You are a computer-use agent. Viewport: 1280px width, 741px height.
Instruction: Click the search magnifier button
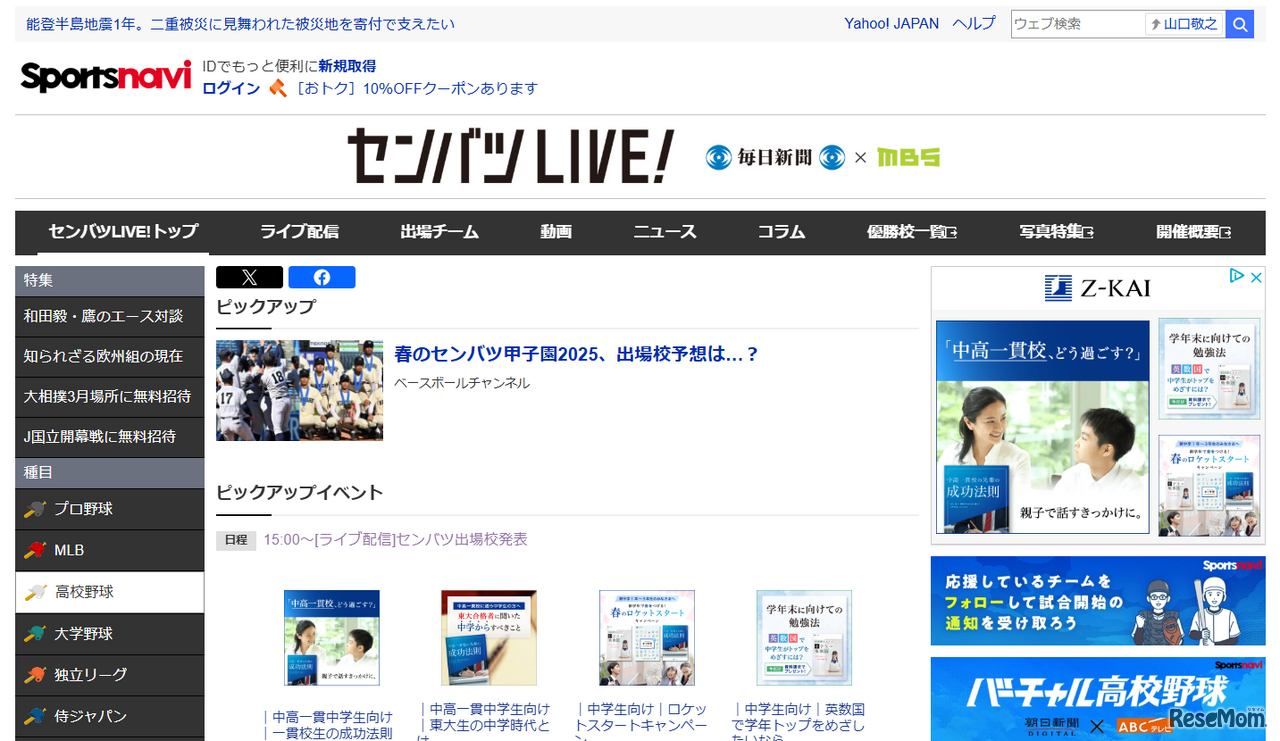coord(1240,24)
